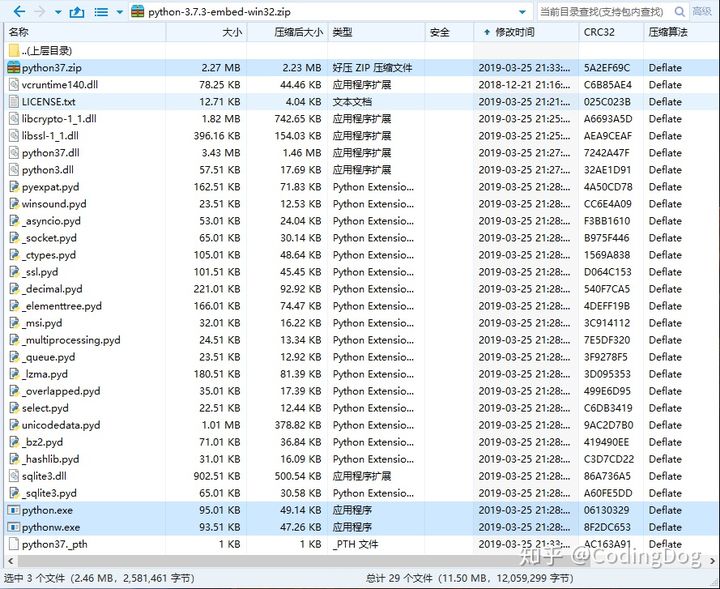Select the pythonw.exe application icon
This screenshot has width=720, height=589.
(x=14, y=527)
